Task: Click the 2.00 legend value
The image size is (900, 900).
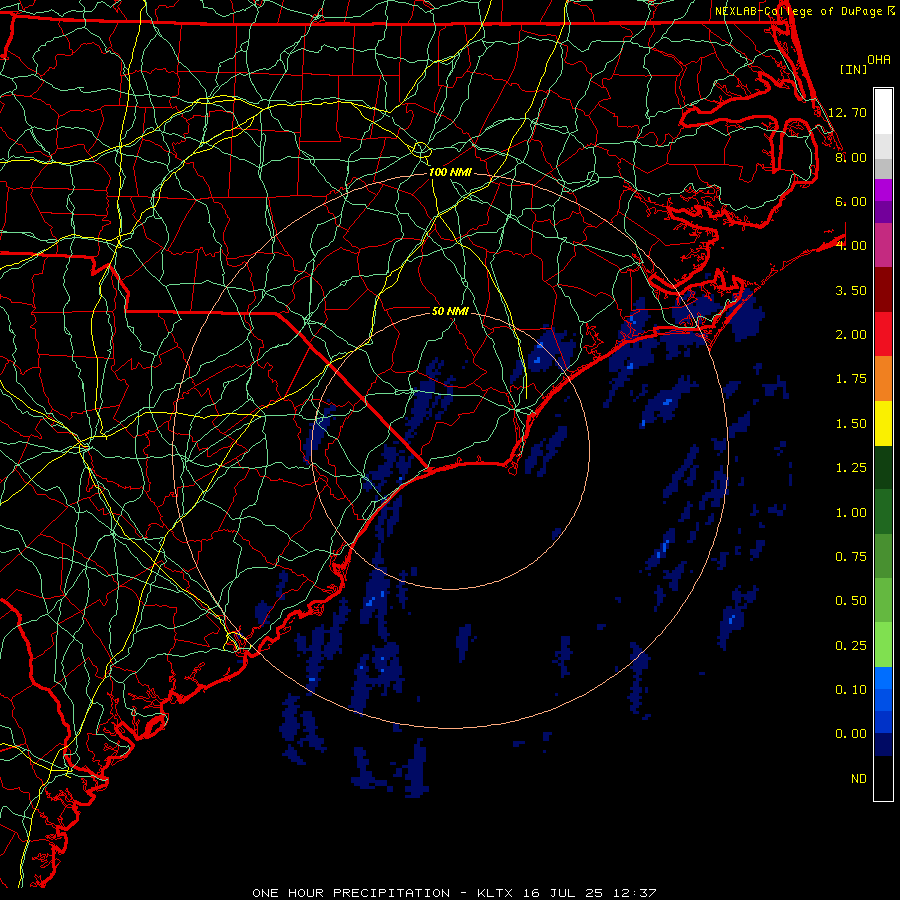Action: [x=851, y=335]
